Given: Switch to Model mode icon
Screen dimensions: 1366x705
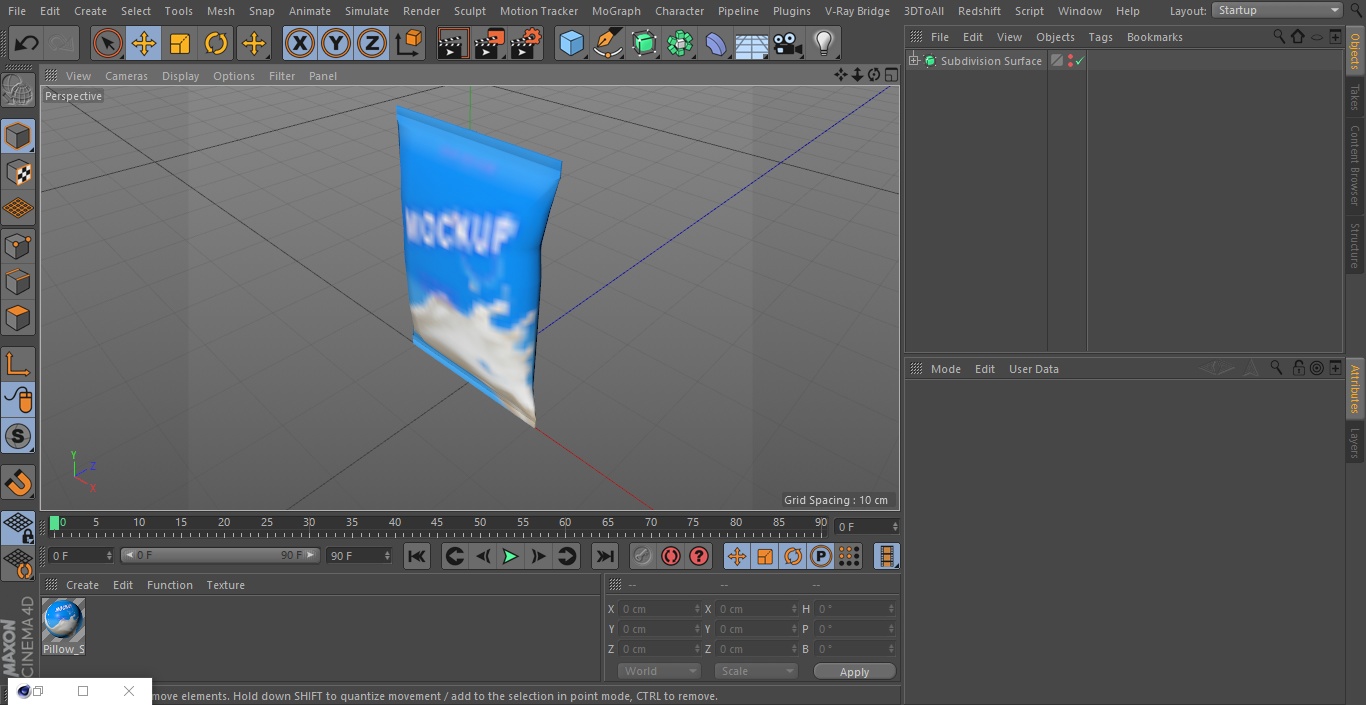Looking at the screenshot, I should [x=18, y=136].
